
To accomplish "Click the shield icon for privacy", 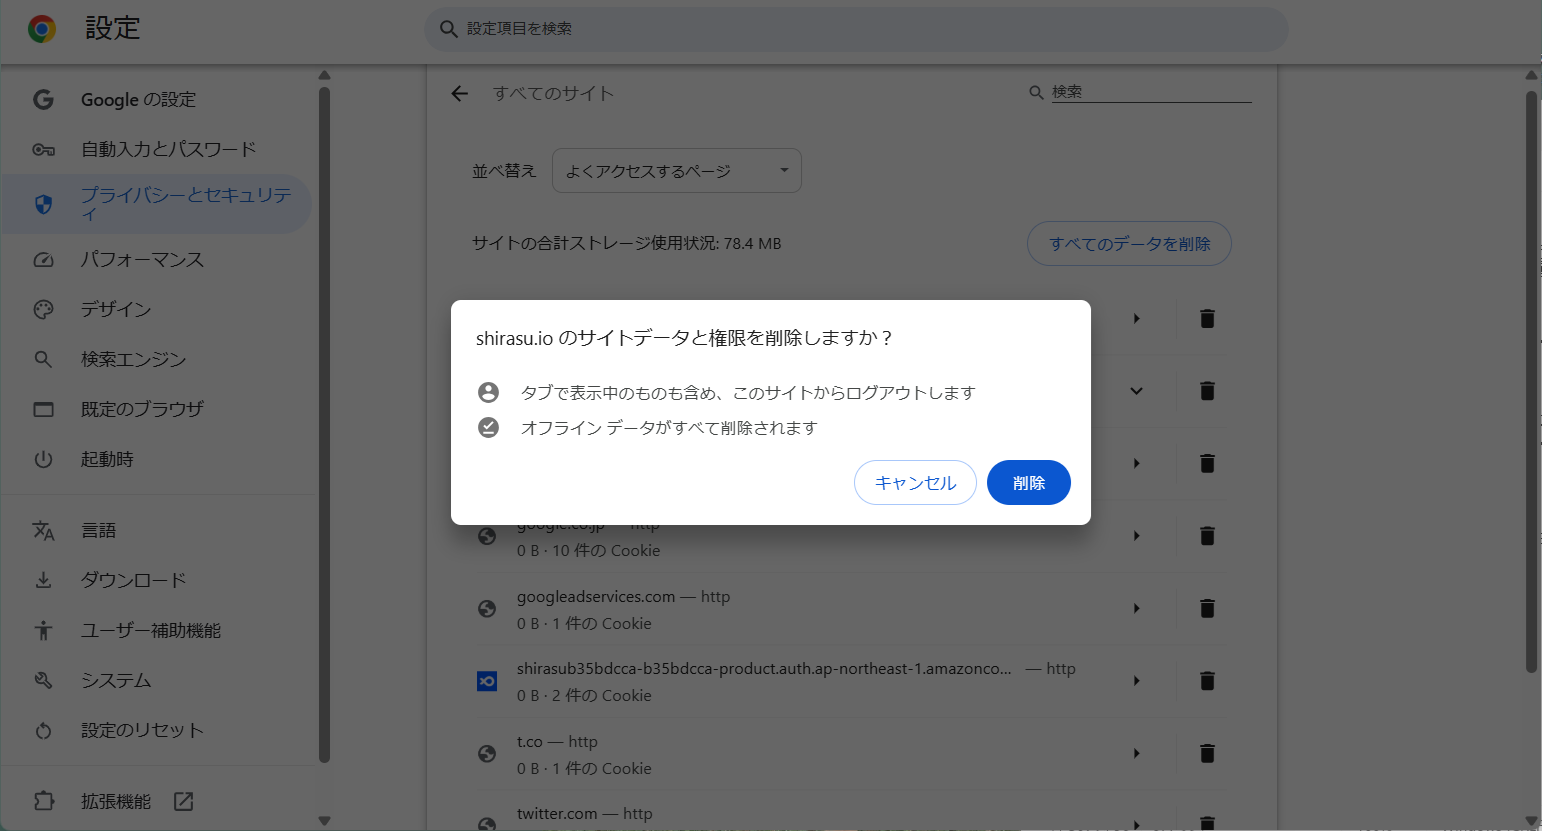I will tap(43, 204).
